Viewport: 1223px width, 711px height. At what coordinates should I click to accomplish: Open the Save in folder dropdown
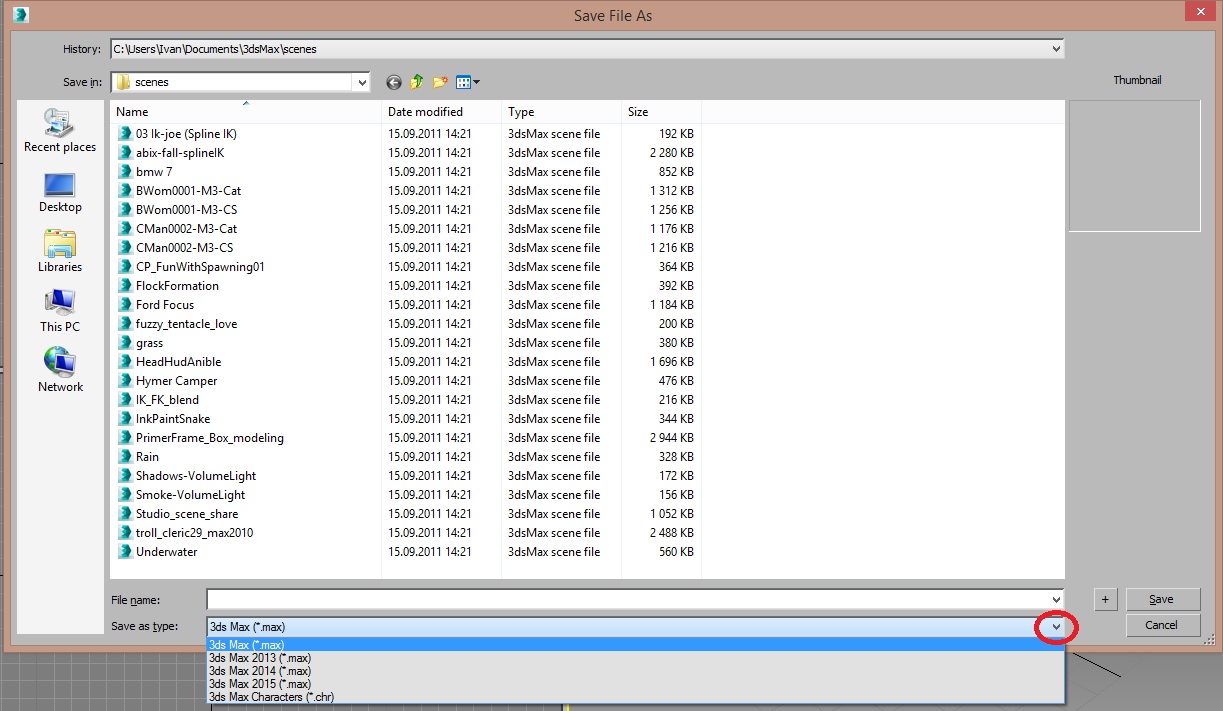pos(362,83)
